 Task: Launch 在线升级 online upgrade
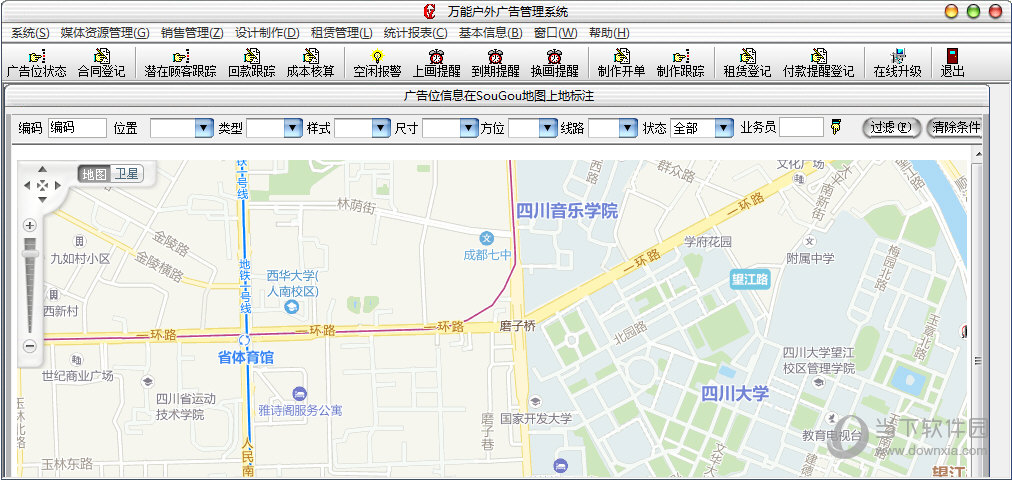897,62
